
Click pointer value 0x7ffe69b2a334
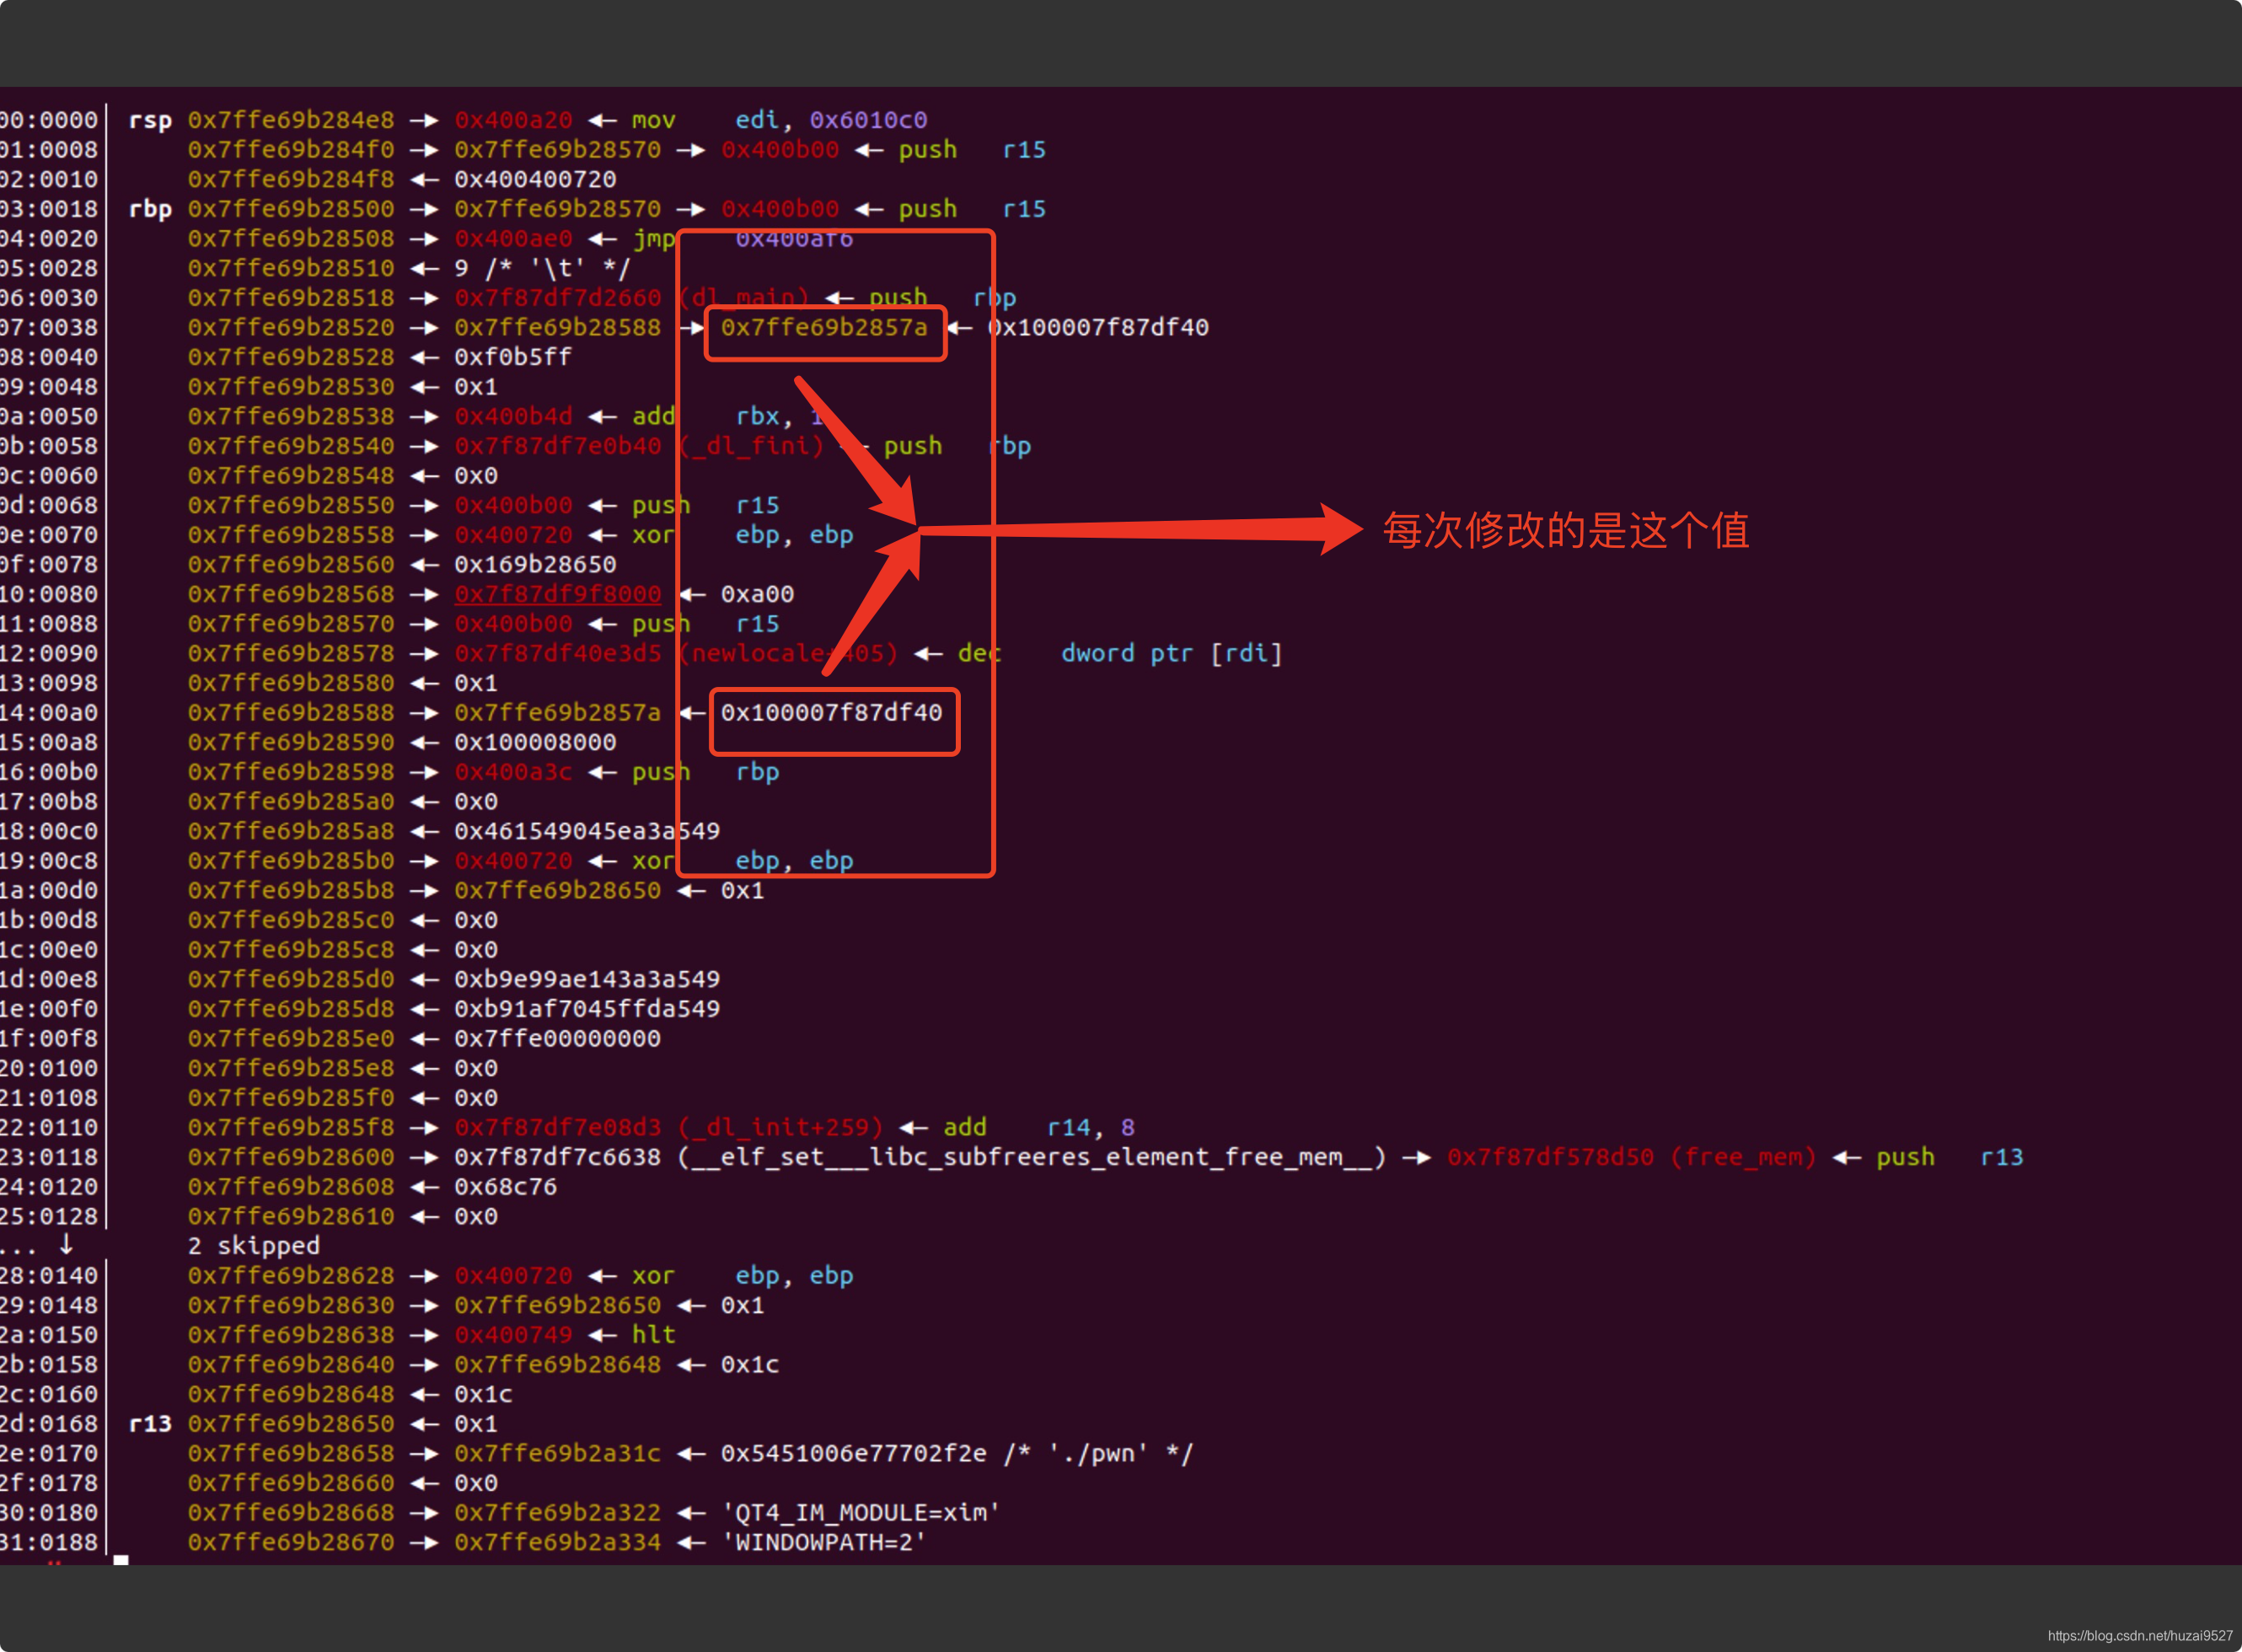click(557, 1542)
